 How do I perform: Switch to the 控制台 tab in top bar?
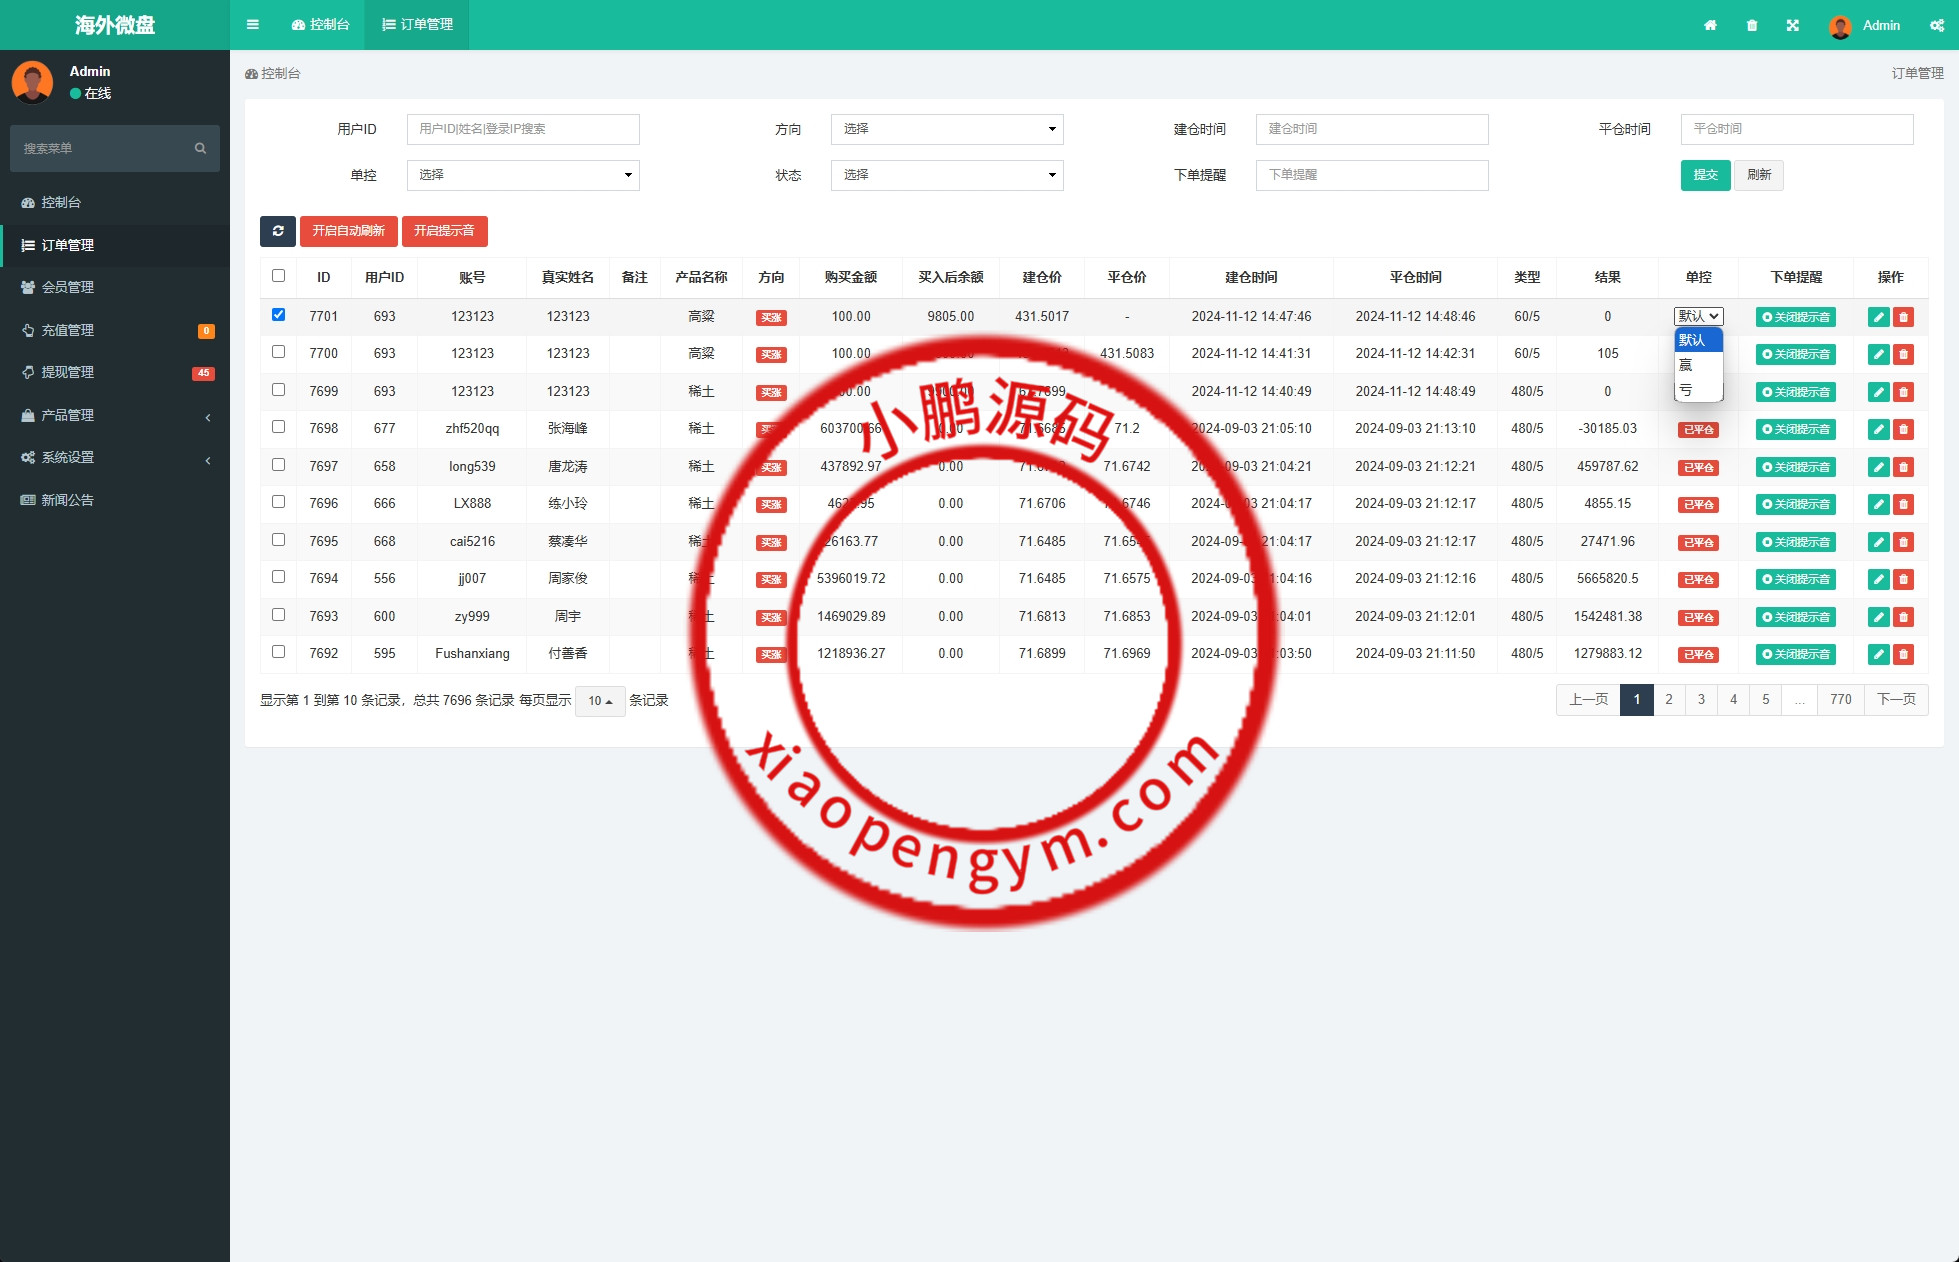321,25
